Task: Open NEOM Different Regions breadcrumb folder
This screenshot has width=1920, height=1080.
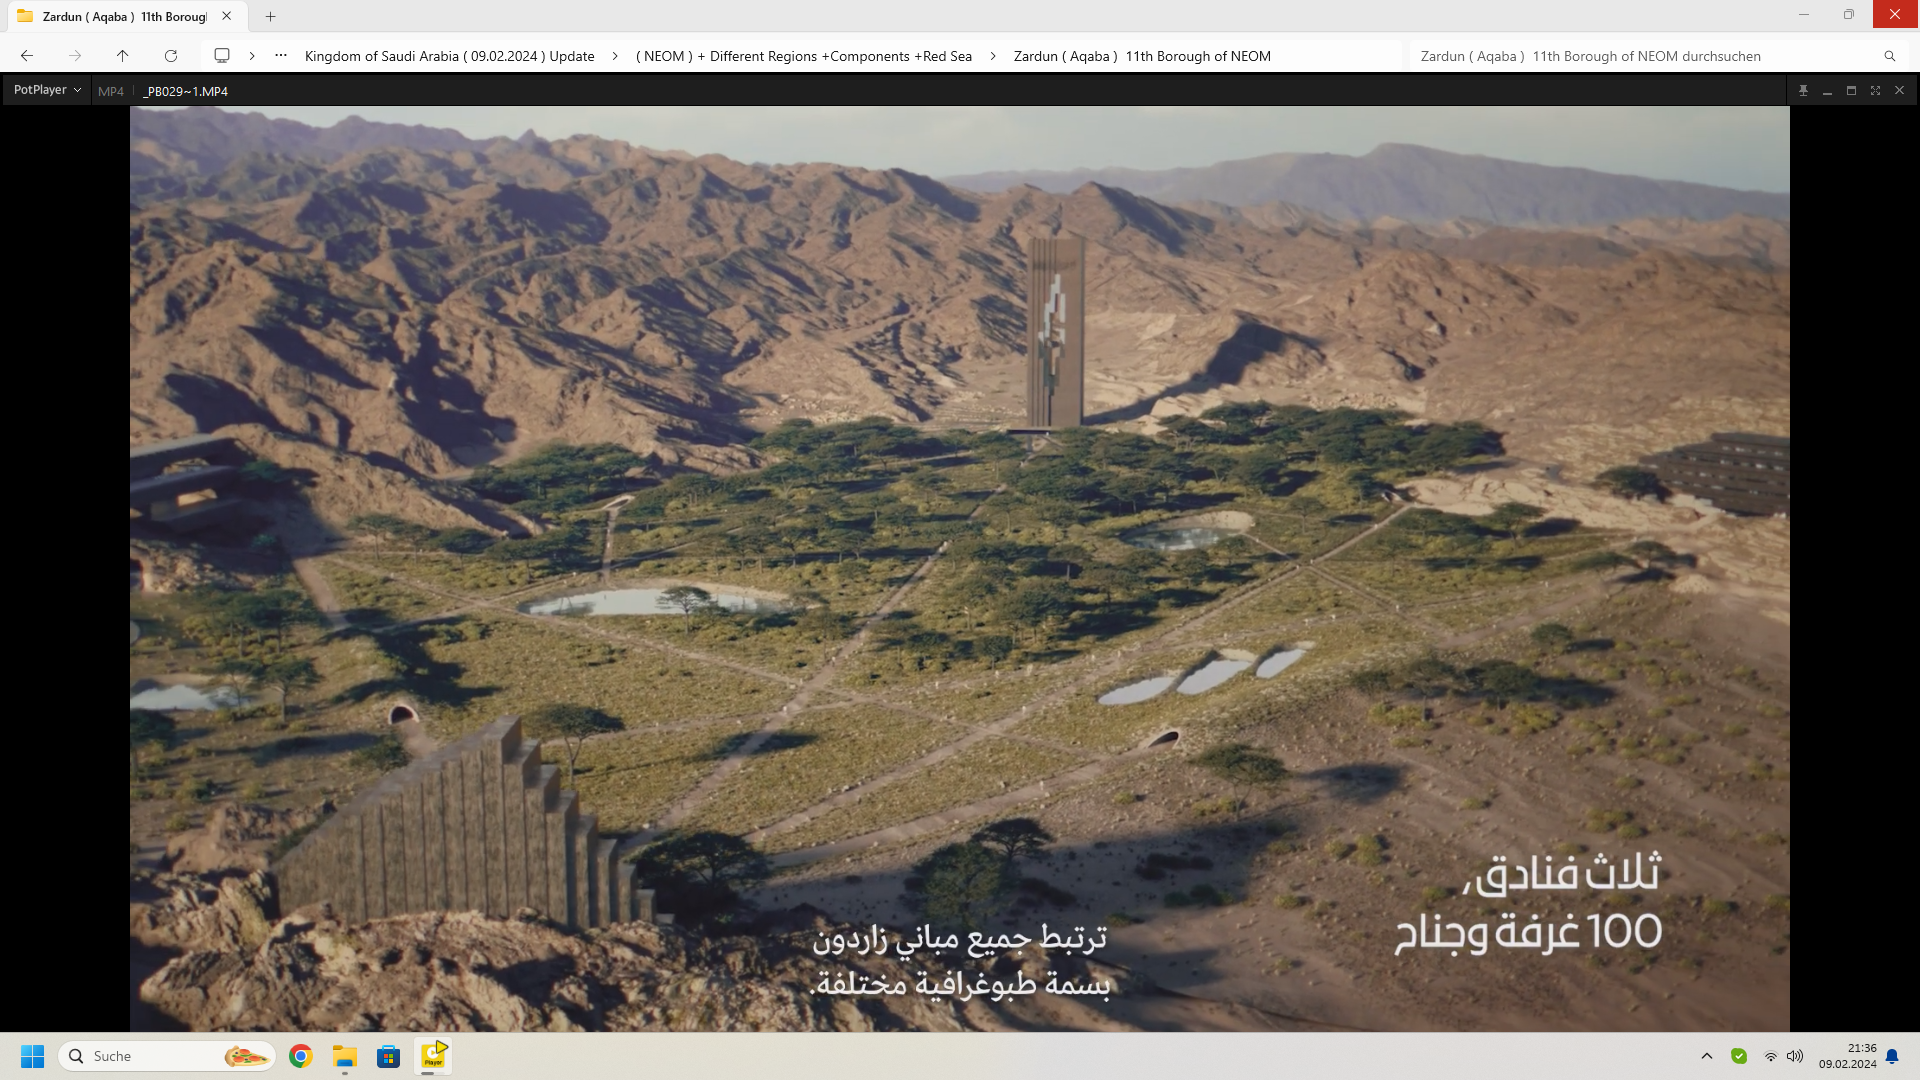Action: click(804, 56)
